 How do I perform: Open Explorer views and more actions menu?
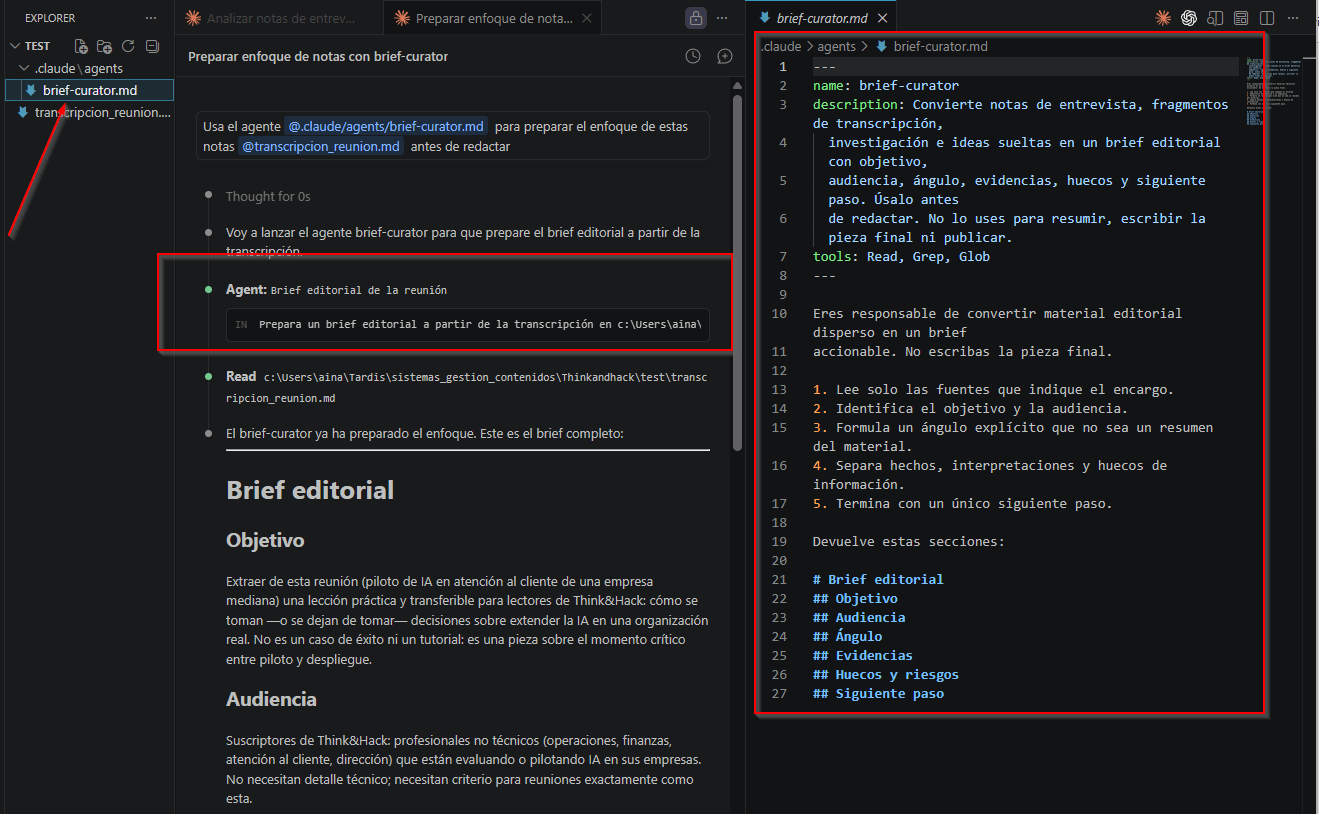tap(151, 18)
